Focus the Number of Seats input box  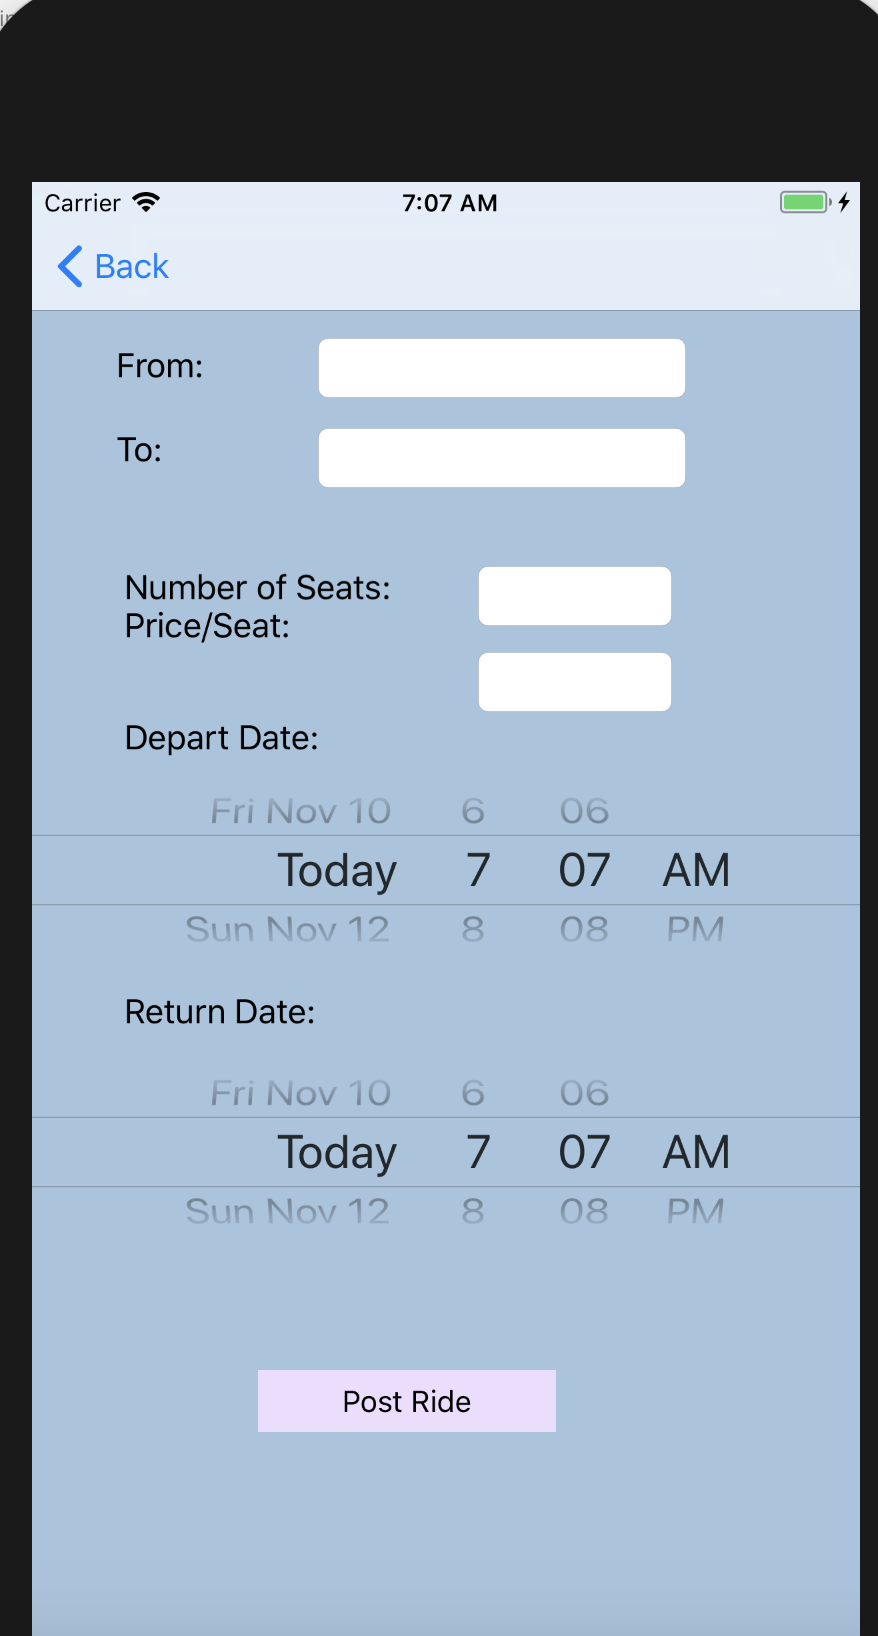coord(574,596)
